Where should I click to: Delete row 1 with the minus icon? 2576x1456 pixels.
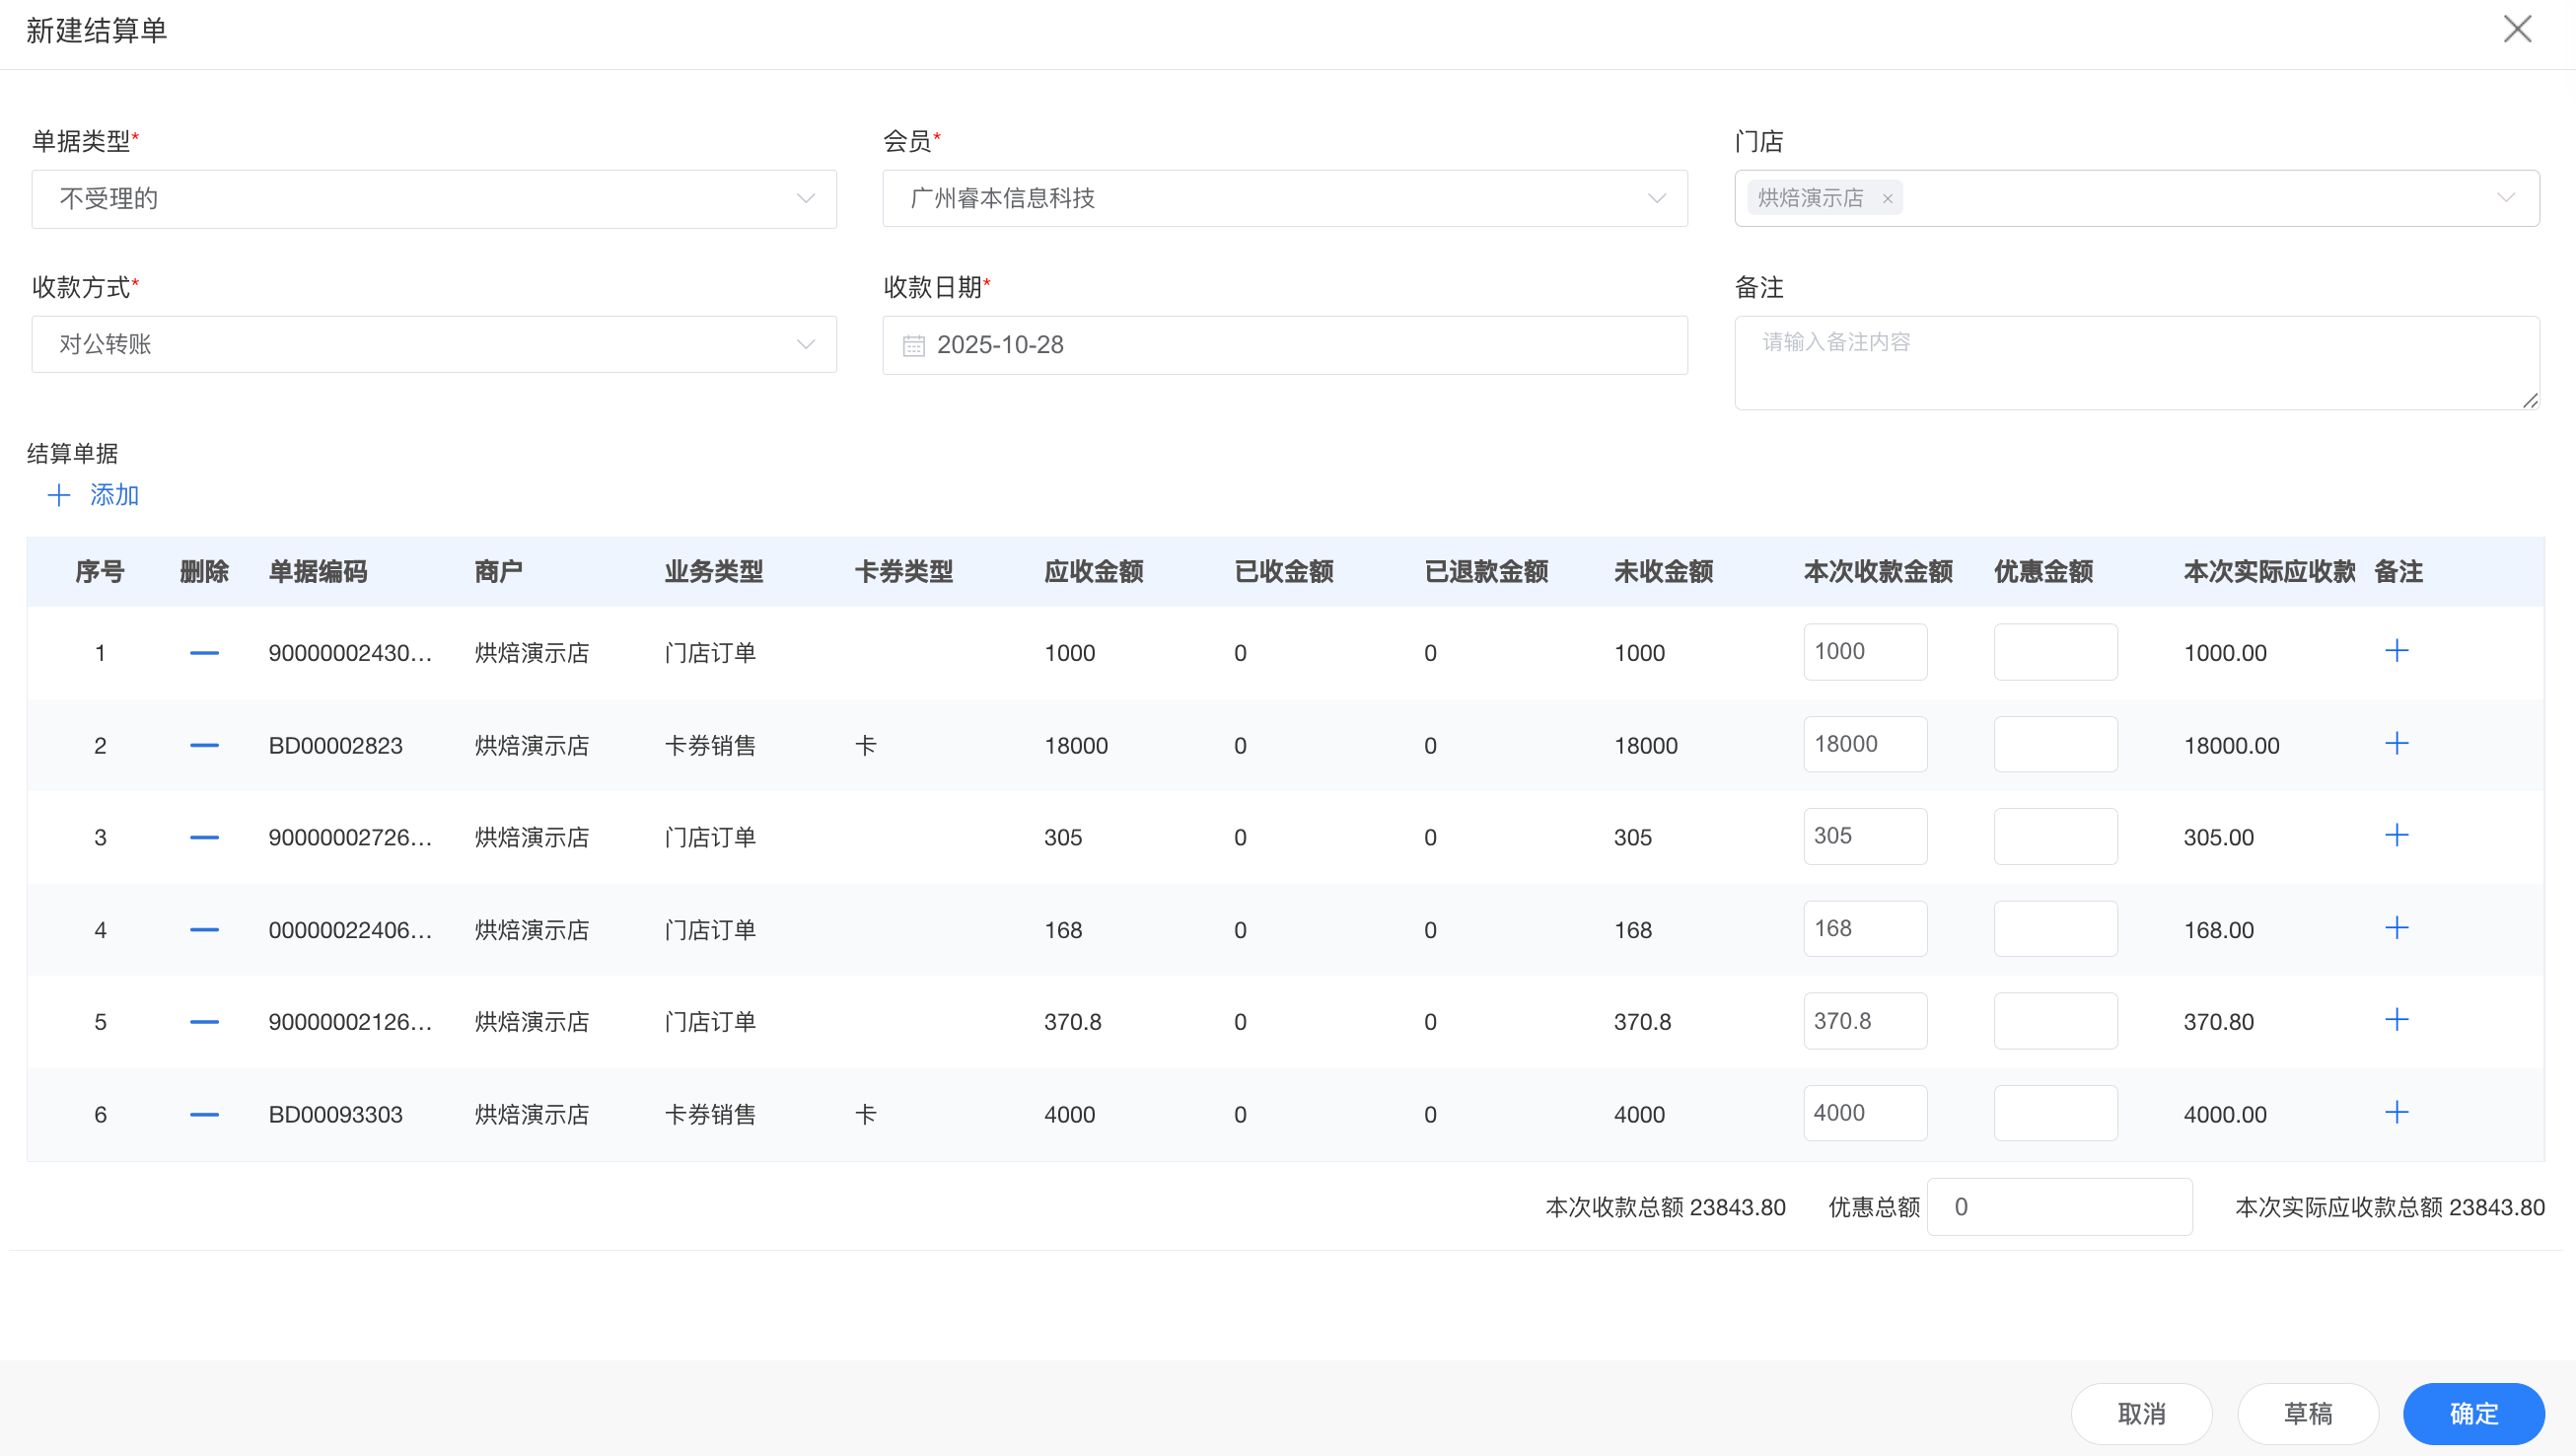coord(204,653)
